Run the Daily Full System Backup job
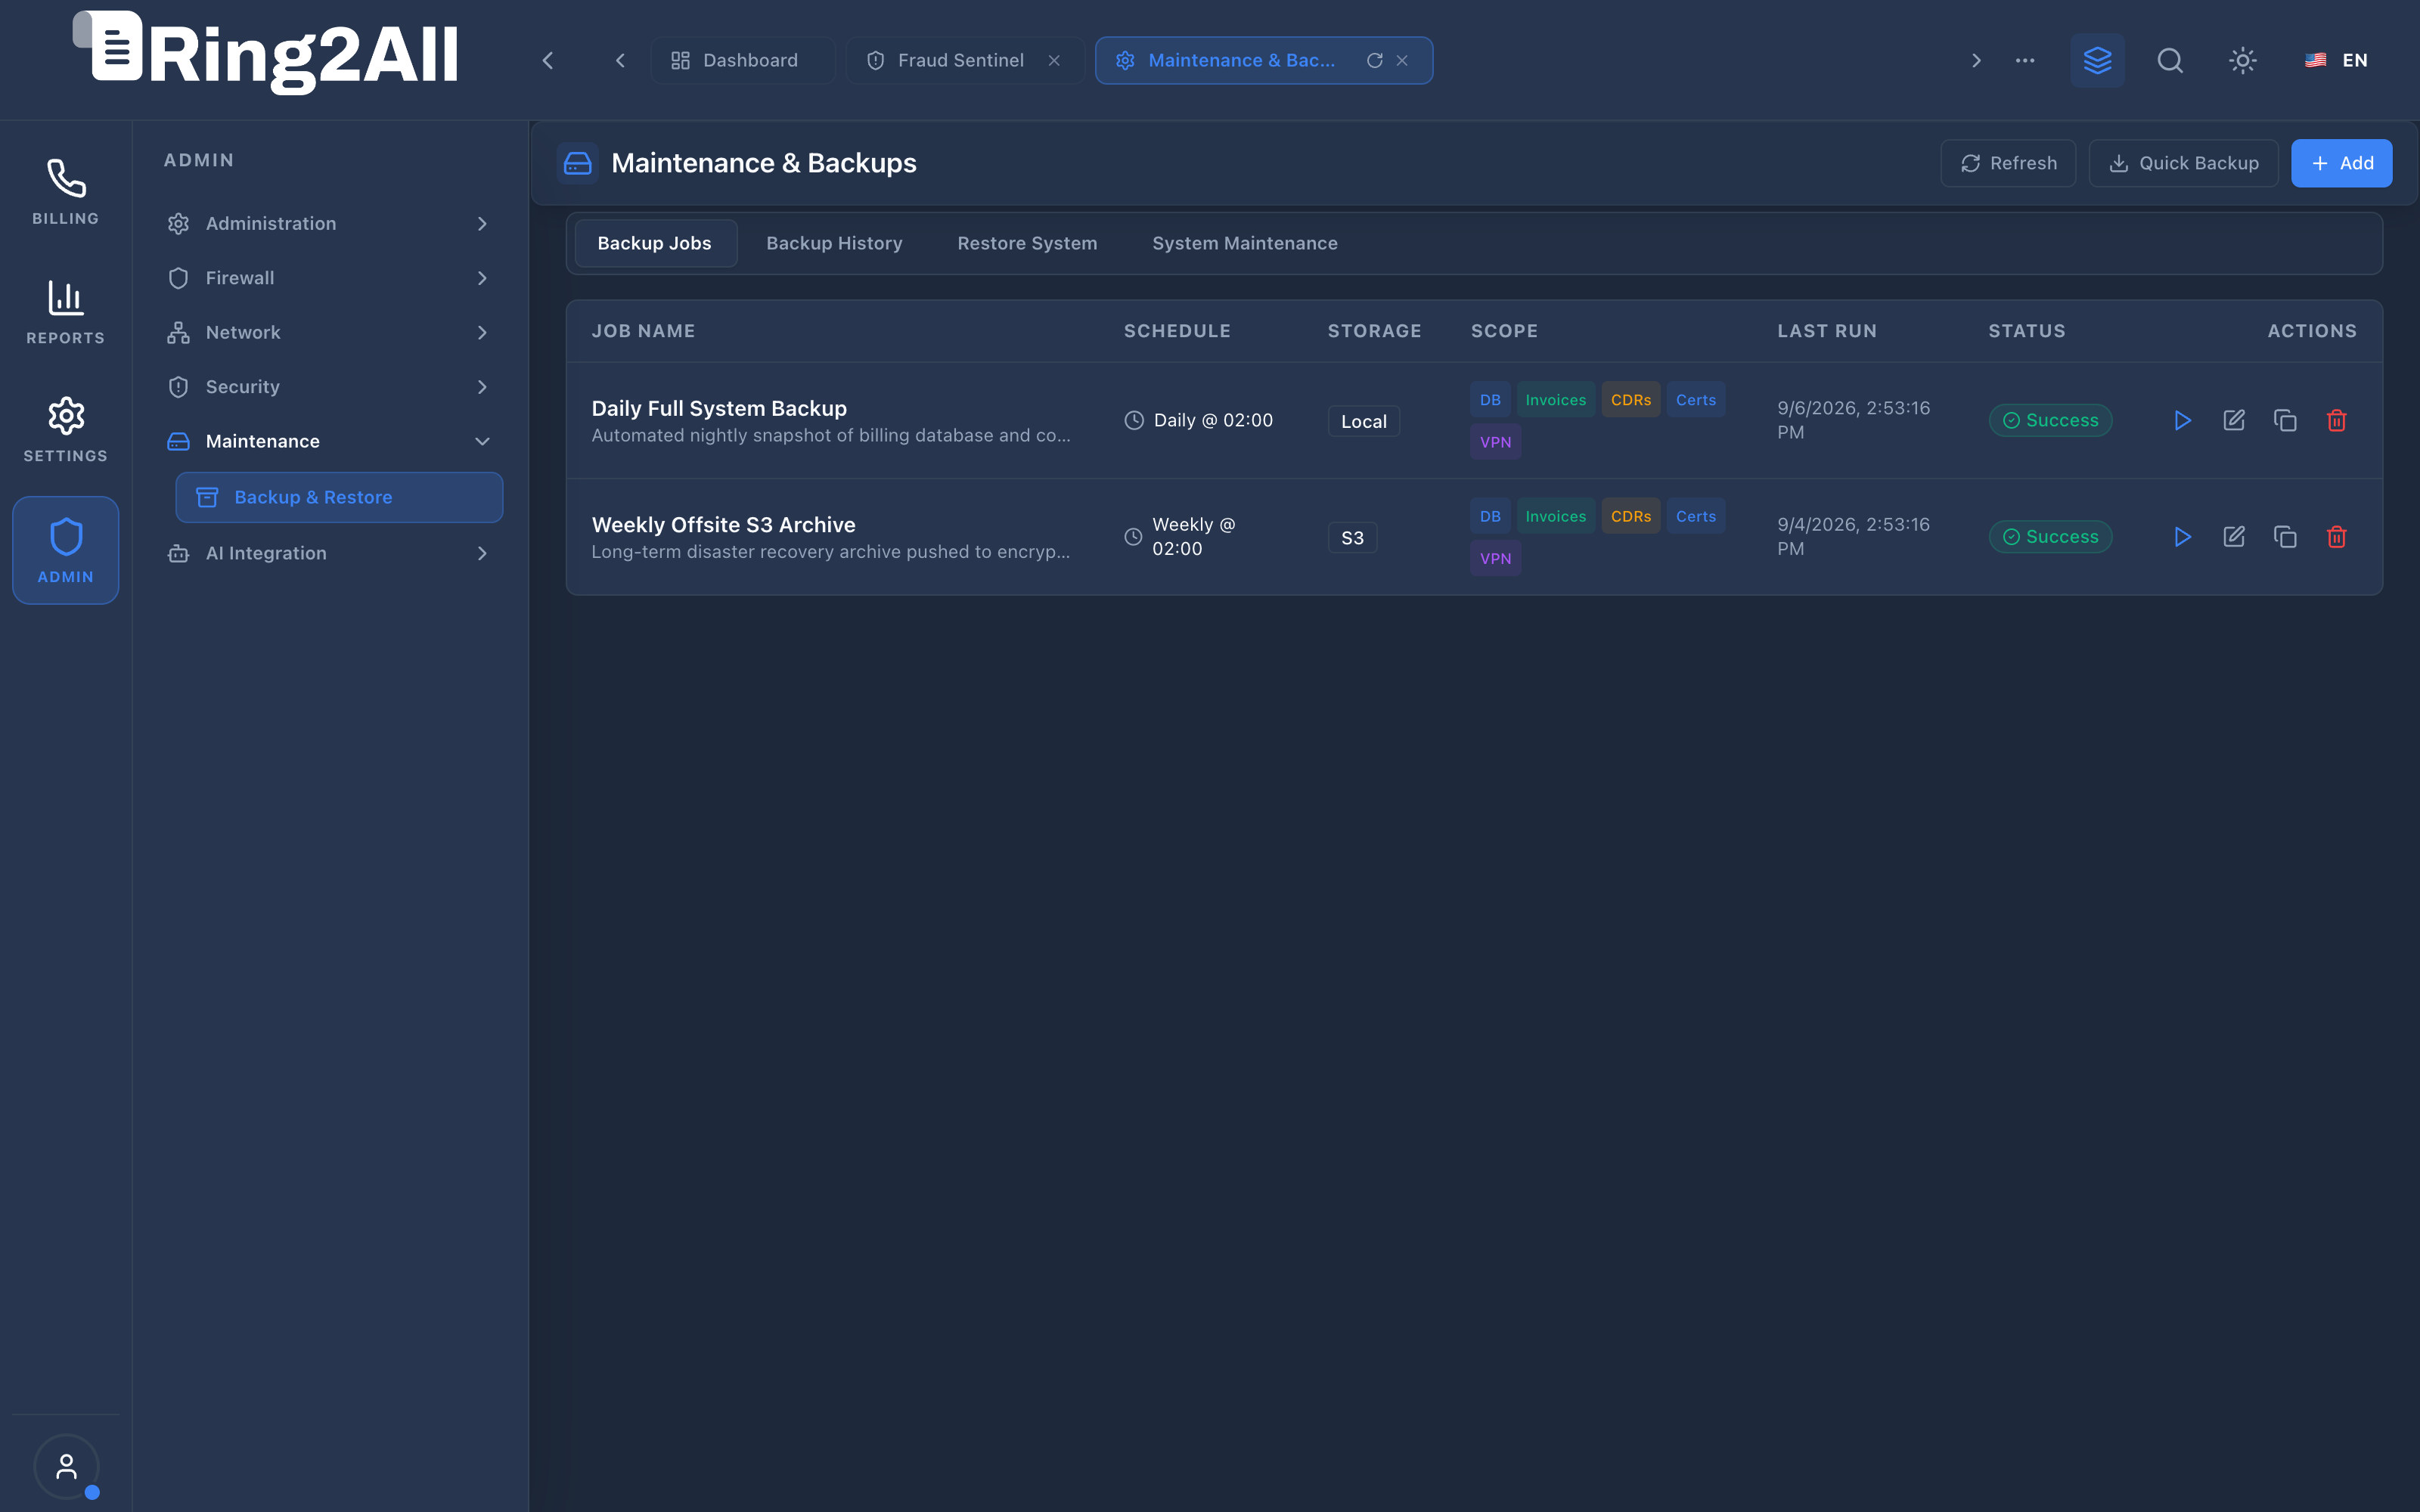 click(x=2182, y=420)
